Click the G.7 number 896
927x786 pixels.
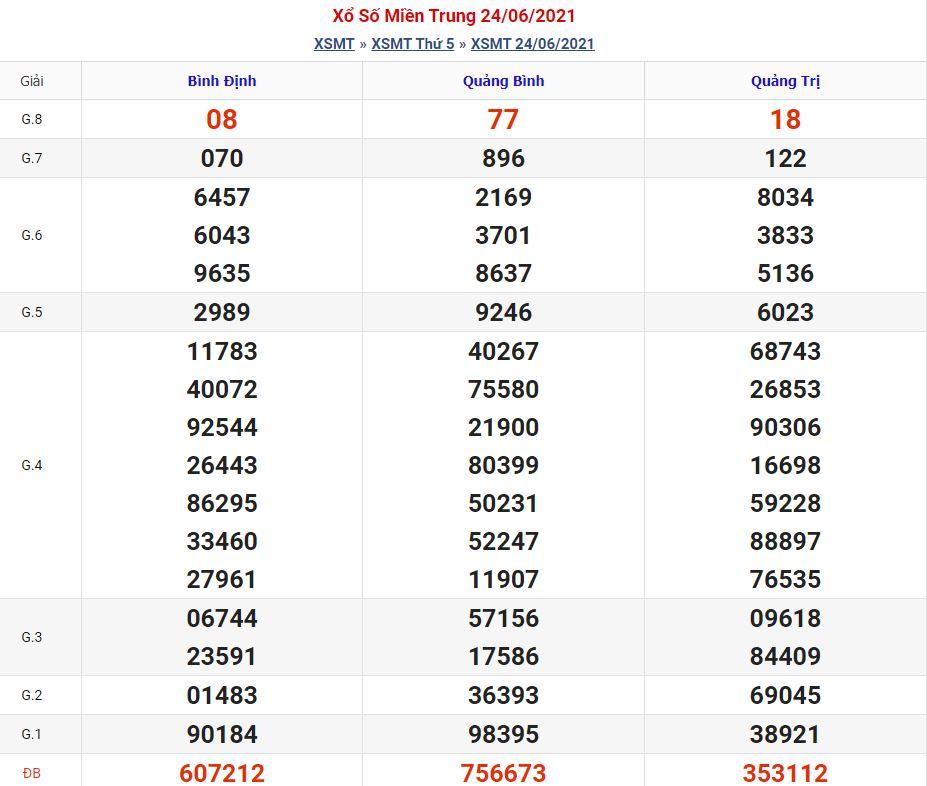[x=503, y=158]
